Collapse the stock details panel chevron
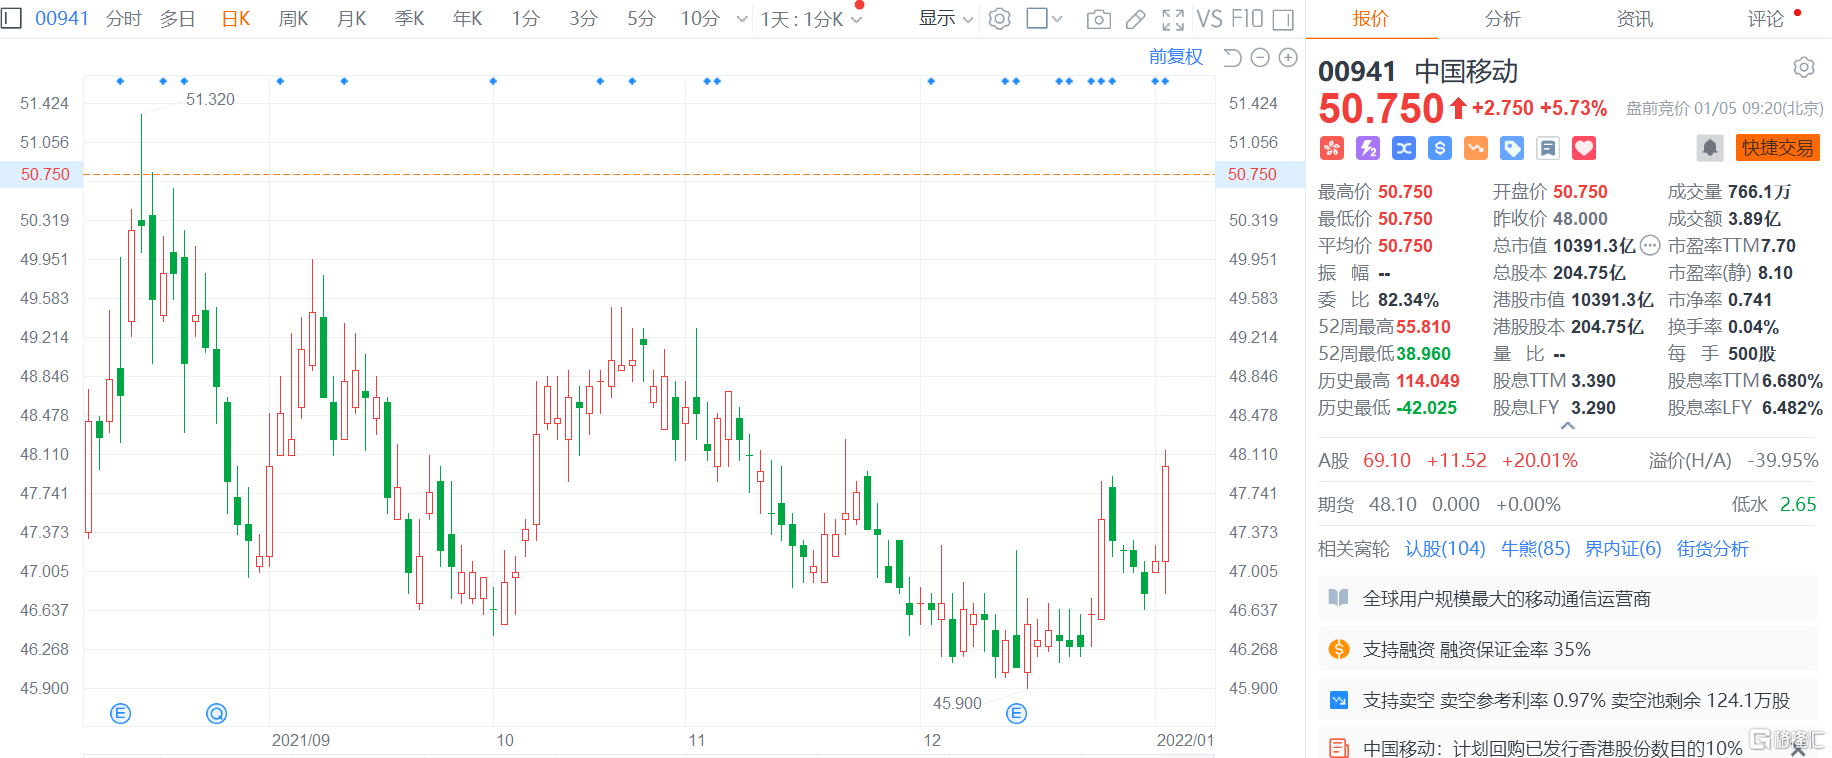The height and width of the screenshot is (758, 1832). click(1568, 426)
